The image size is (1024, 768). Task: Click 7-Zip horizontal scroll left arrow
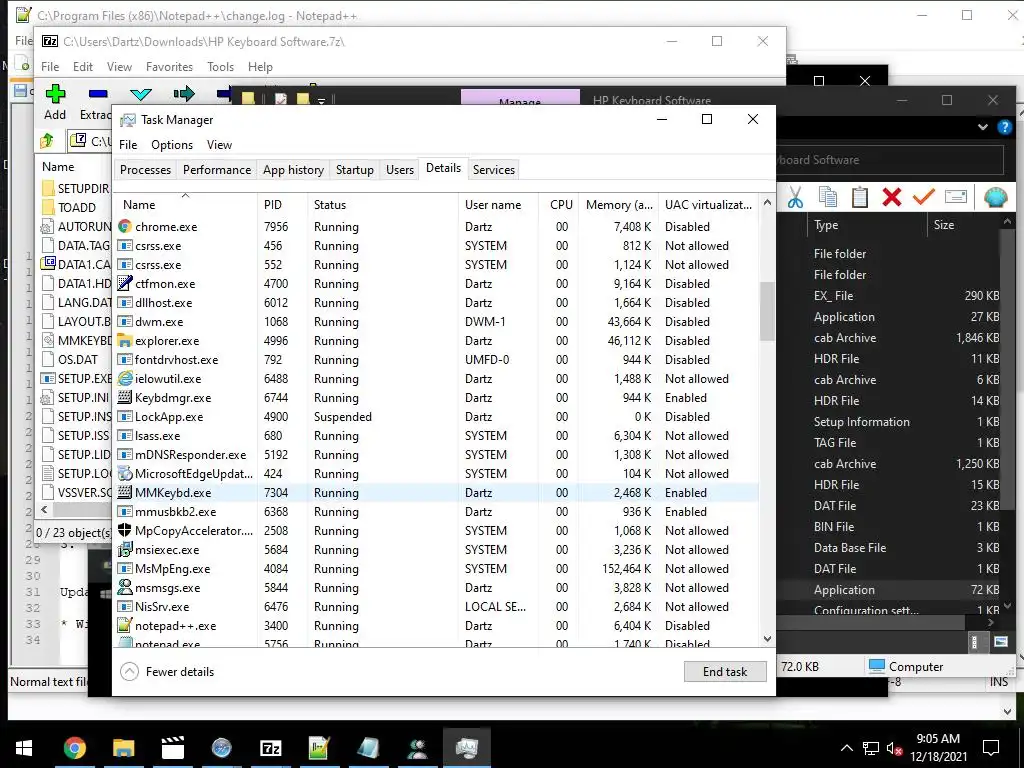[44, 510]
